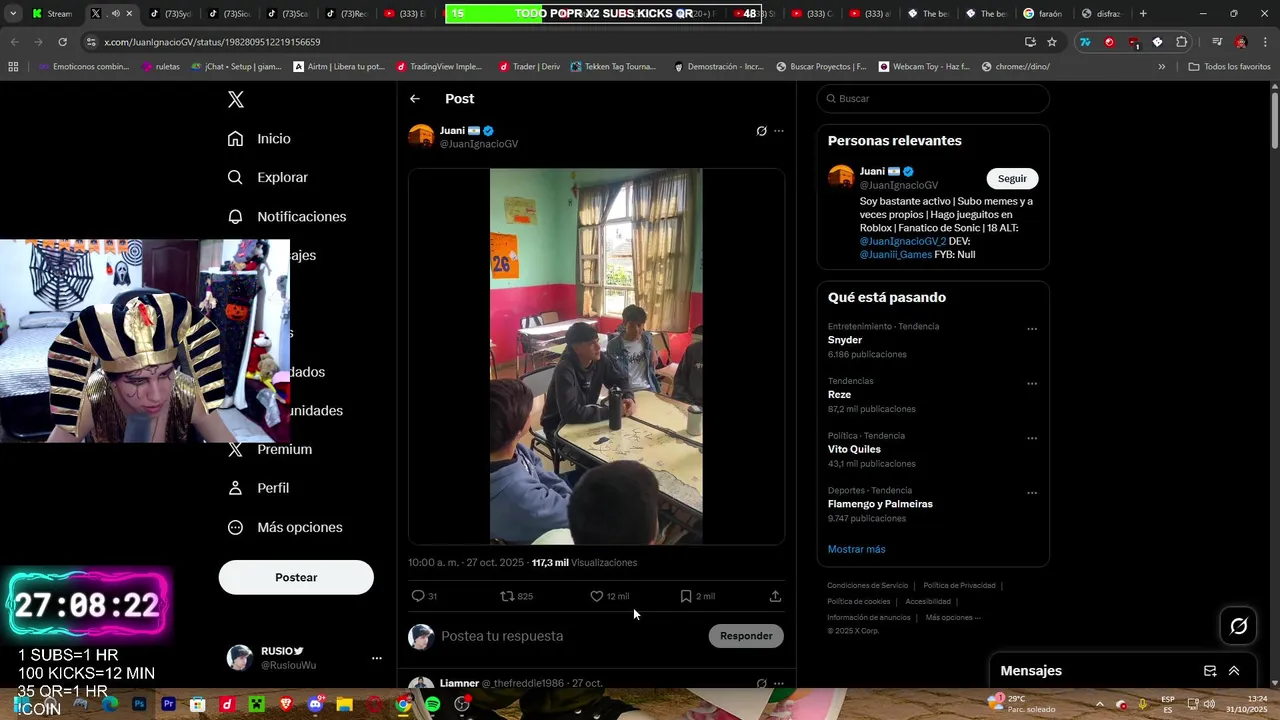Image resolution: width=1280 pixels, height=720 pixels.
Task: Open Chrome apps grid icon
Action: (x=13, y=67)
